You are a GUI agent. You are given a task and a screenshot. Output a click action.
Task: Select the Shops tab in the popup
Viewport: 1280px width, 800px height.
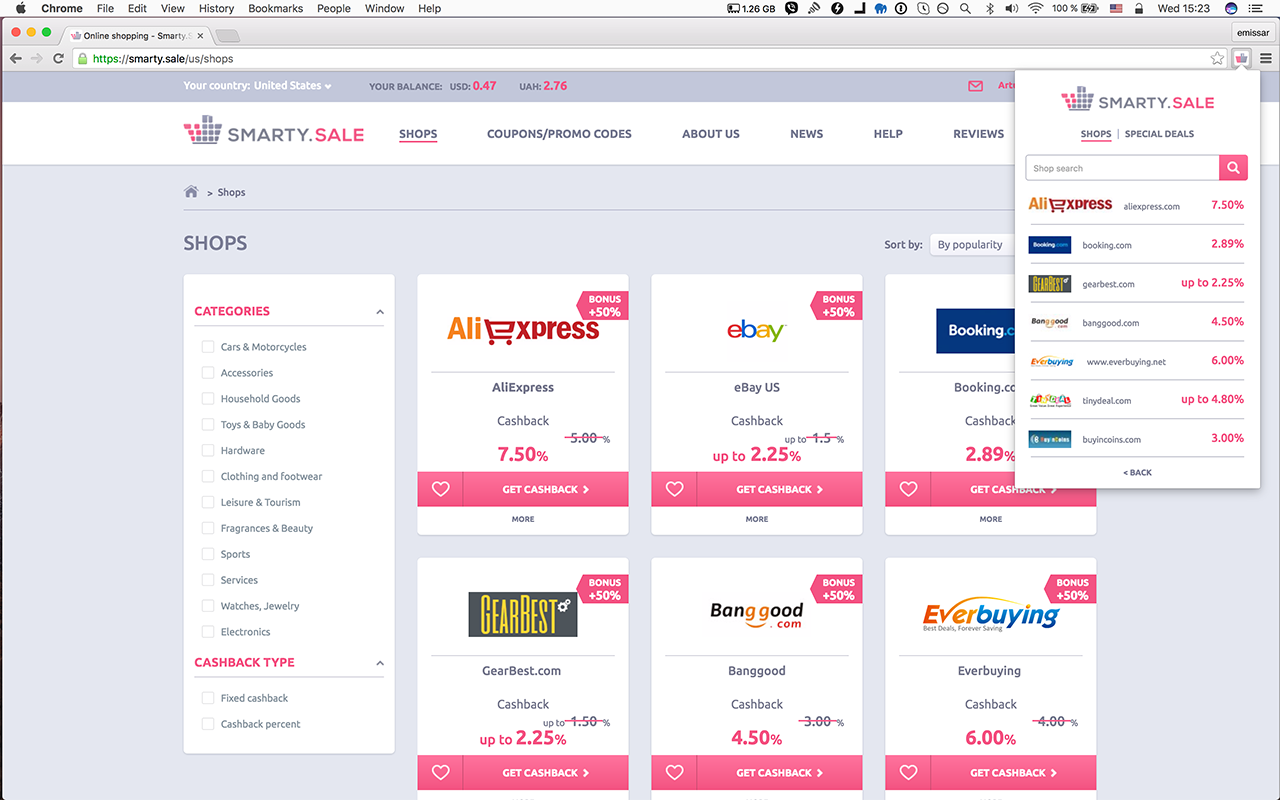pyautogui.click(x=1096, y=134)
